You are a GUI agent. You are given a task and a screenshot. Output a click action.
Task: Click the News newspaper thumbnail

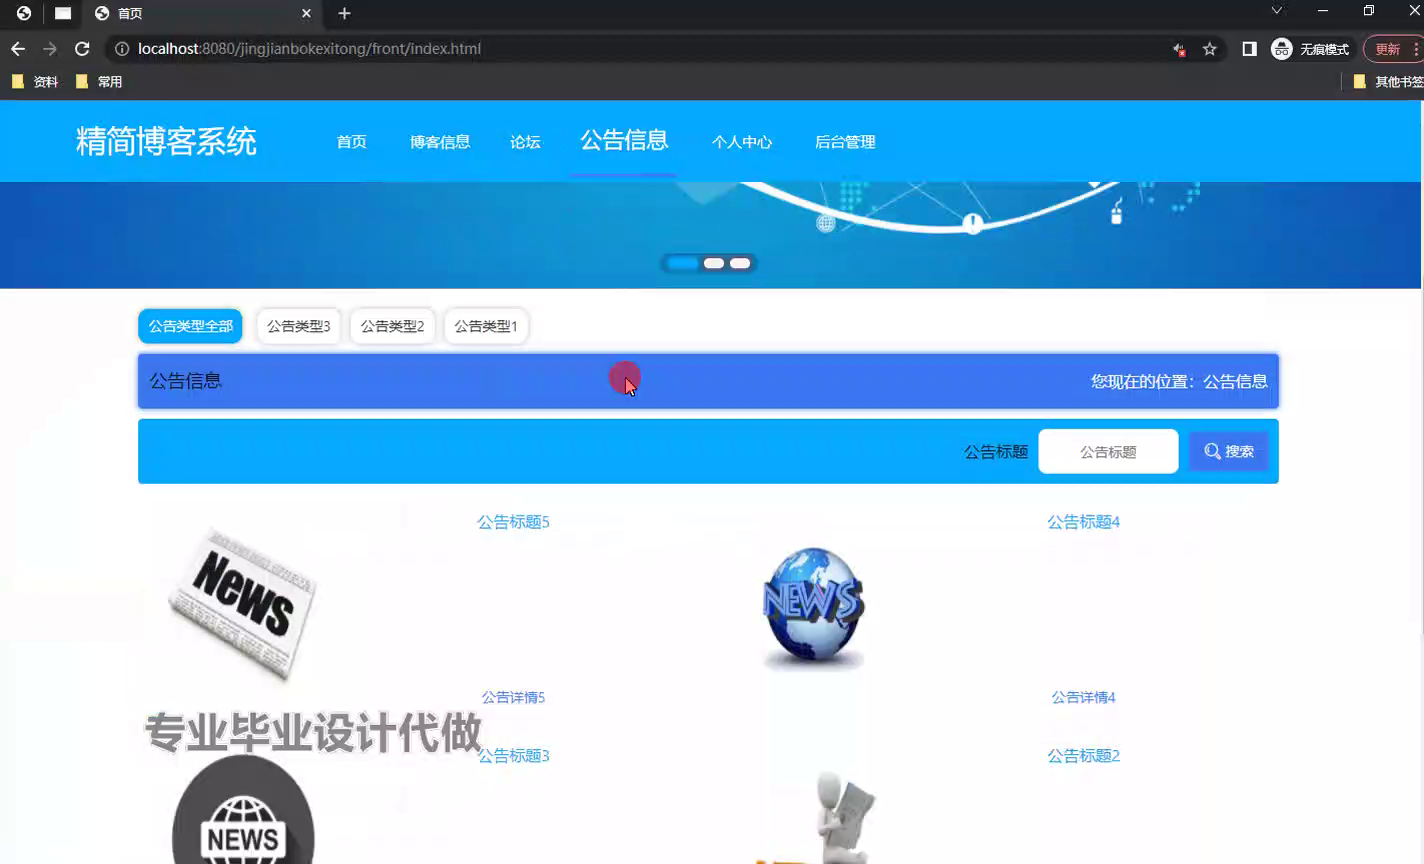[243, 605]
